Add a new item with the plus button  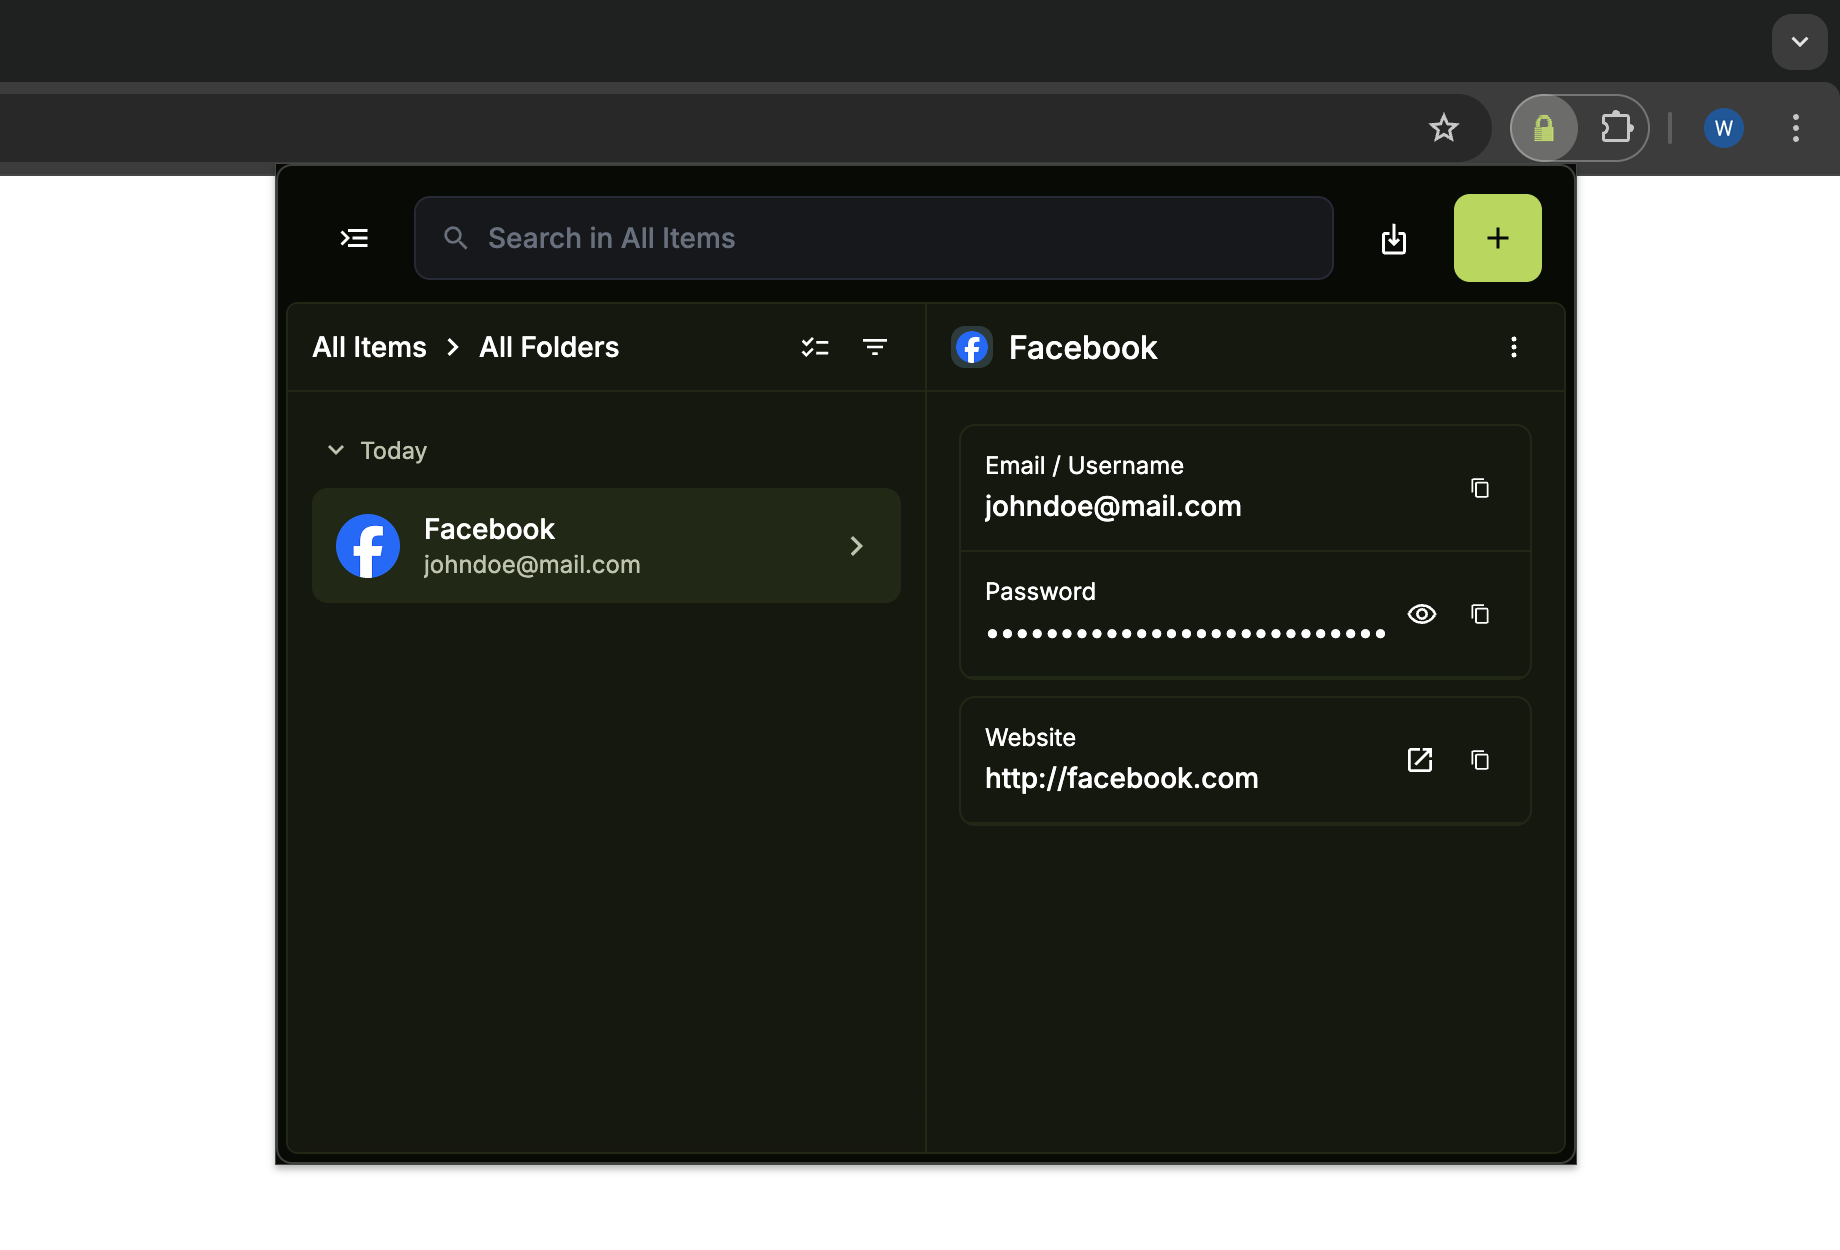tap(1497, 238)
